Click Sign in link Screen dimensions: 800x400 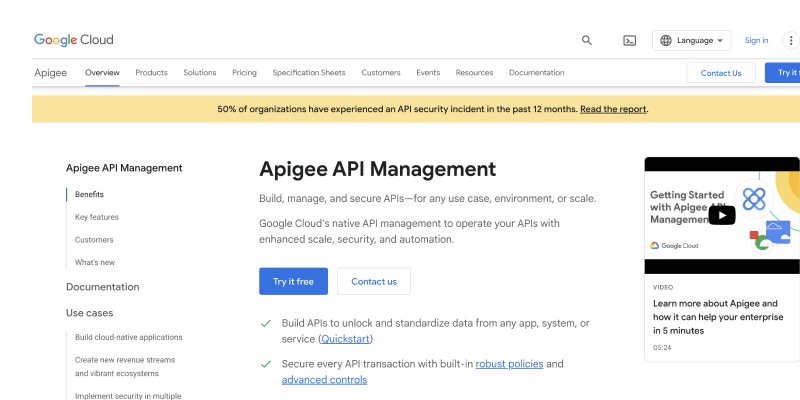click(x=756, y=40)
